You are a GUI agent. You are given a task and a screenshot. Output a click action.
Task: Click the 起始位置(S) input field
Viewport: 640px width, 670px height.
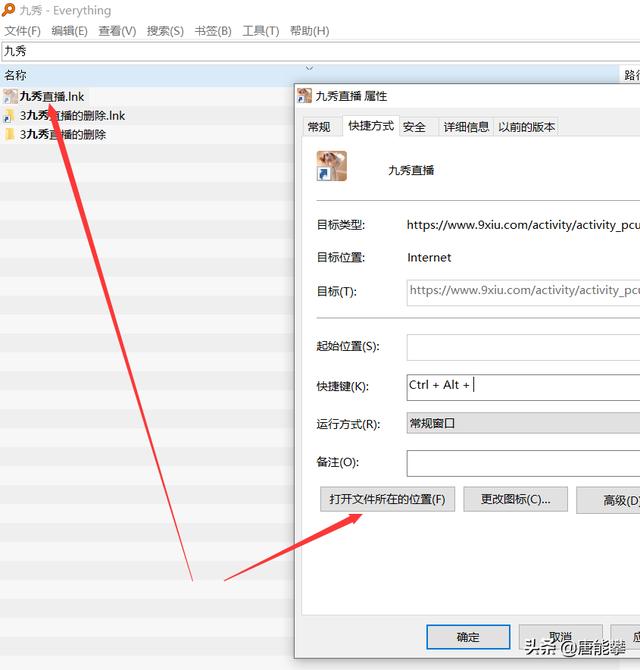tap(523, 347)
